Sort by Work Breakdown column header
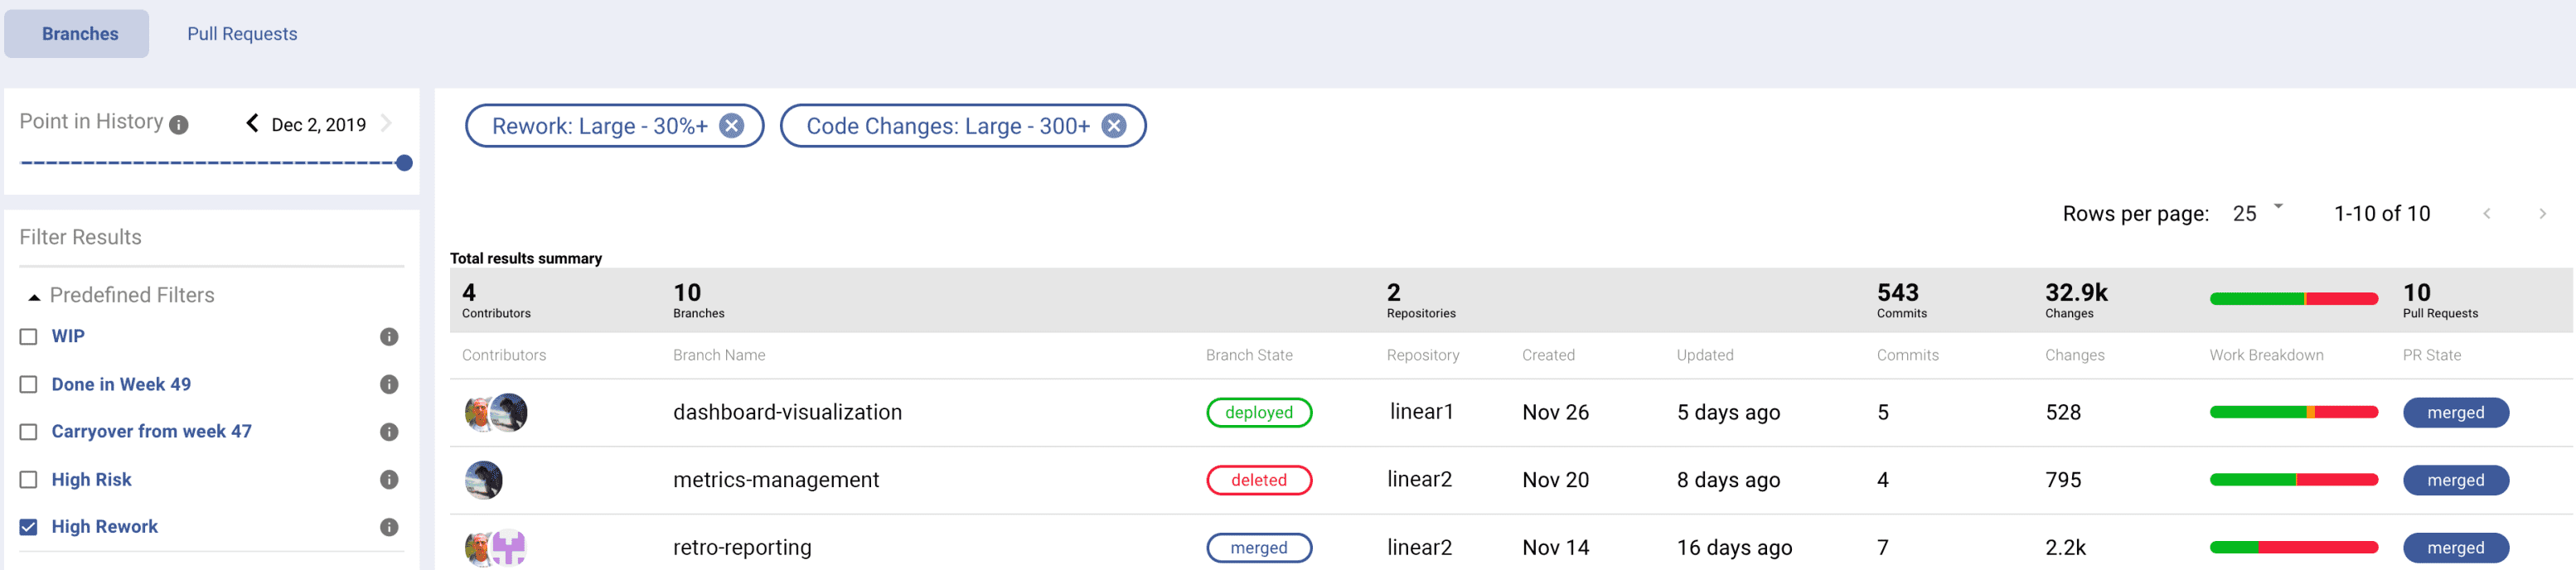 point(2266,355)
